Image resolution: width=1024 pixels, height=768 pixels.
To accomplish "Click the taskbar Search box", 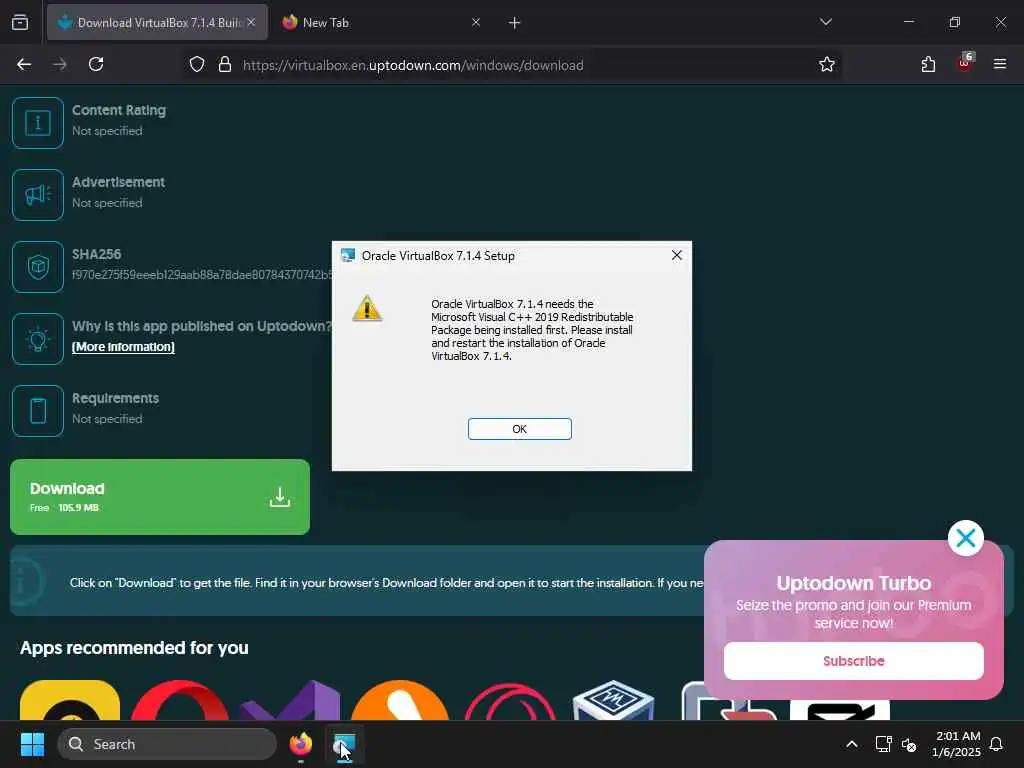I will click(167, 744).
